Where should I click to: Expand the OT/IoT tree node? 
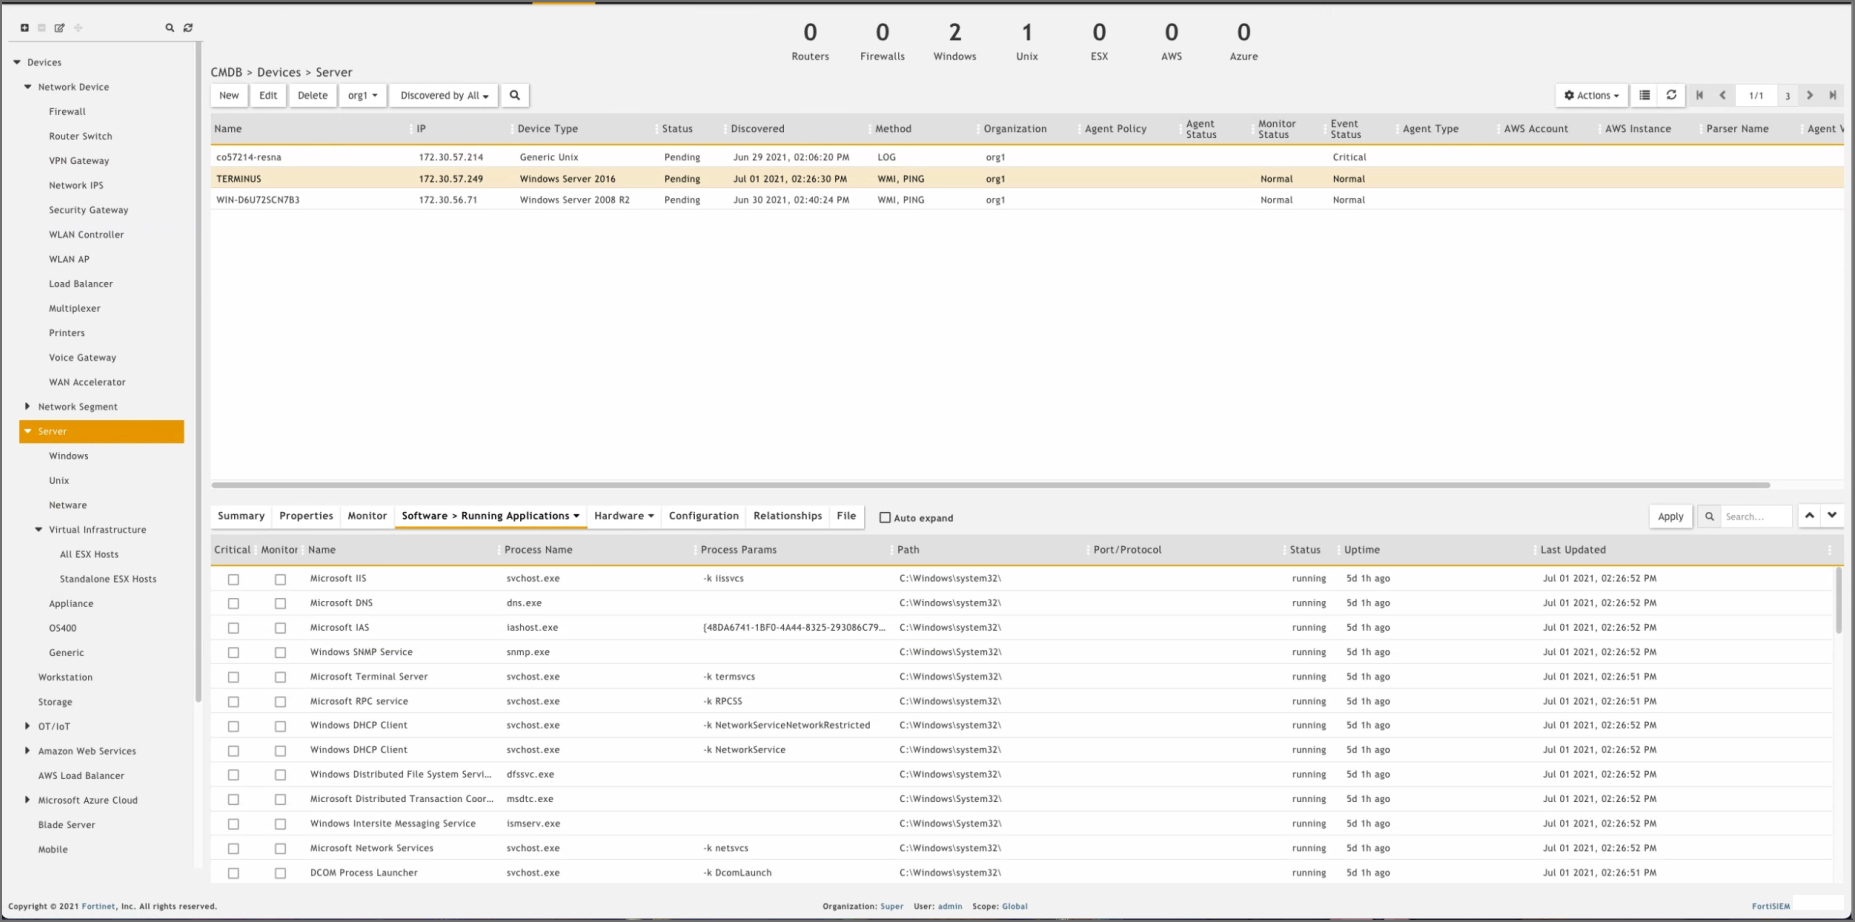(x=28, y=727)
